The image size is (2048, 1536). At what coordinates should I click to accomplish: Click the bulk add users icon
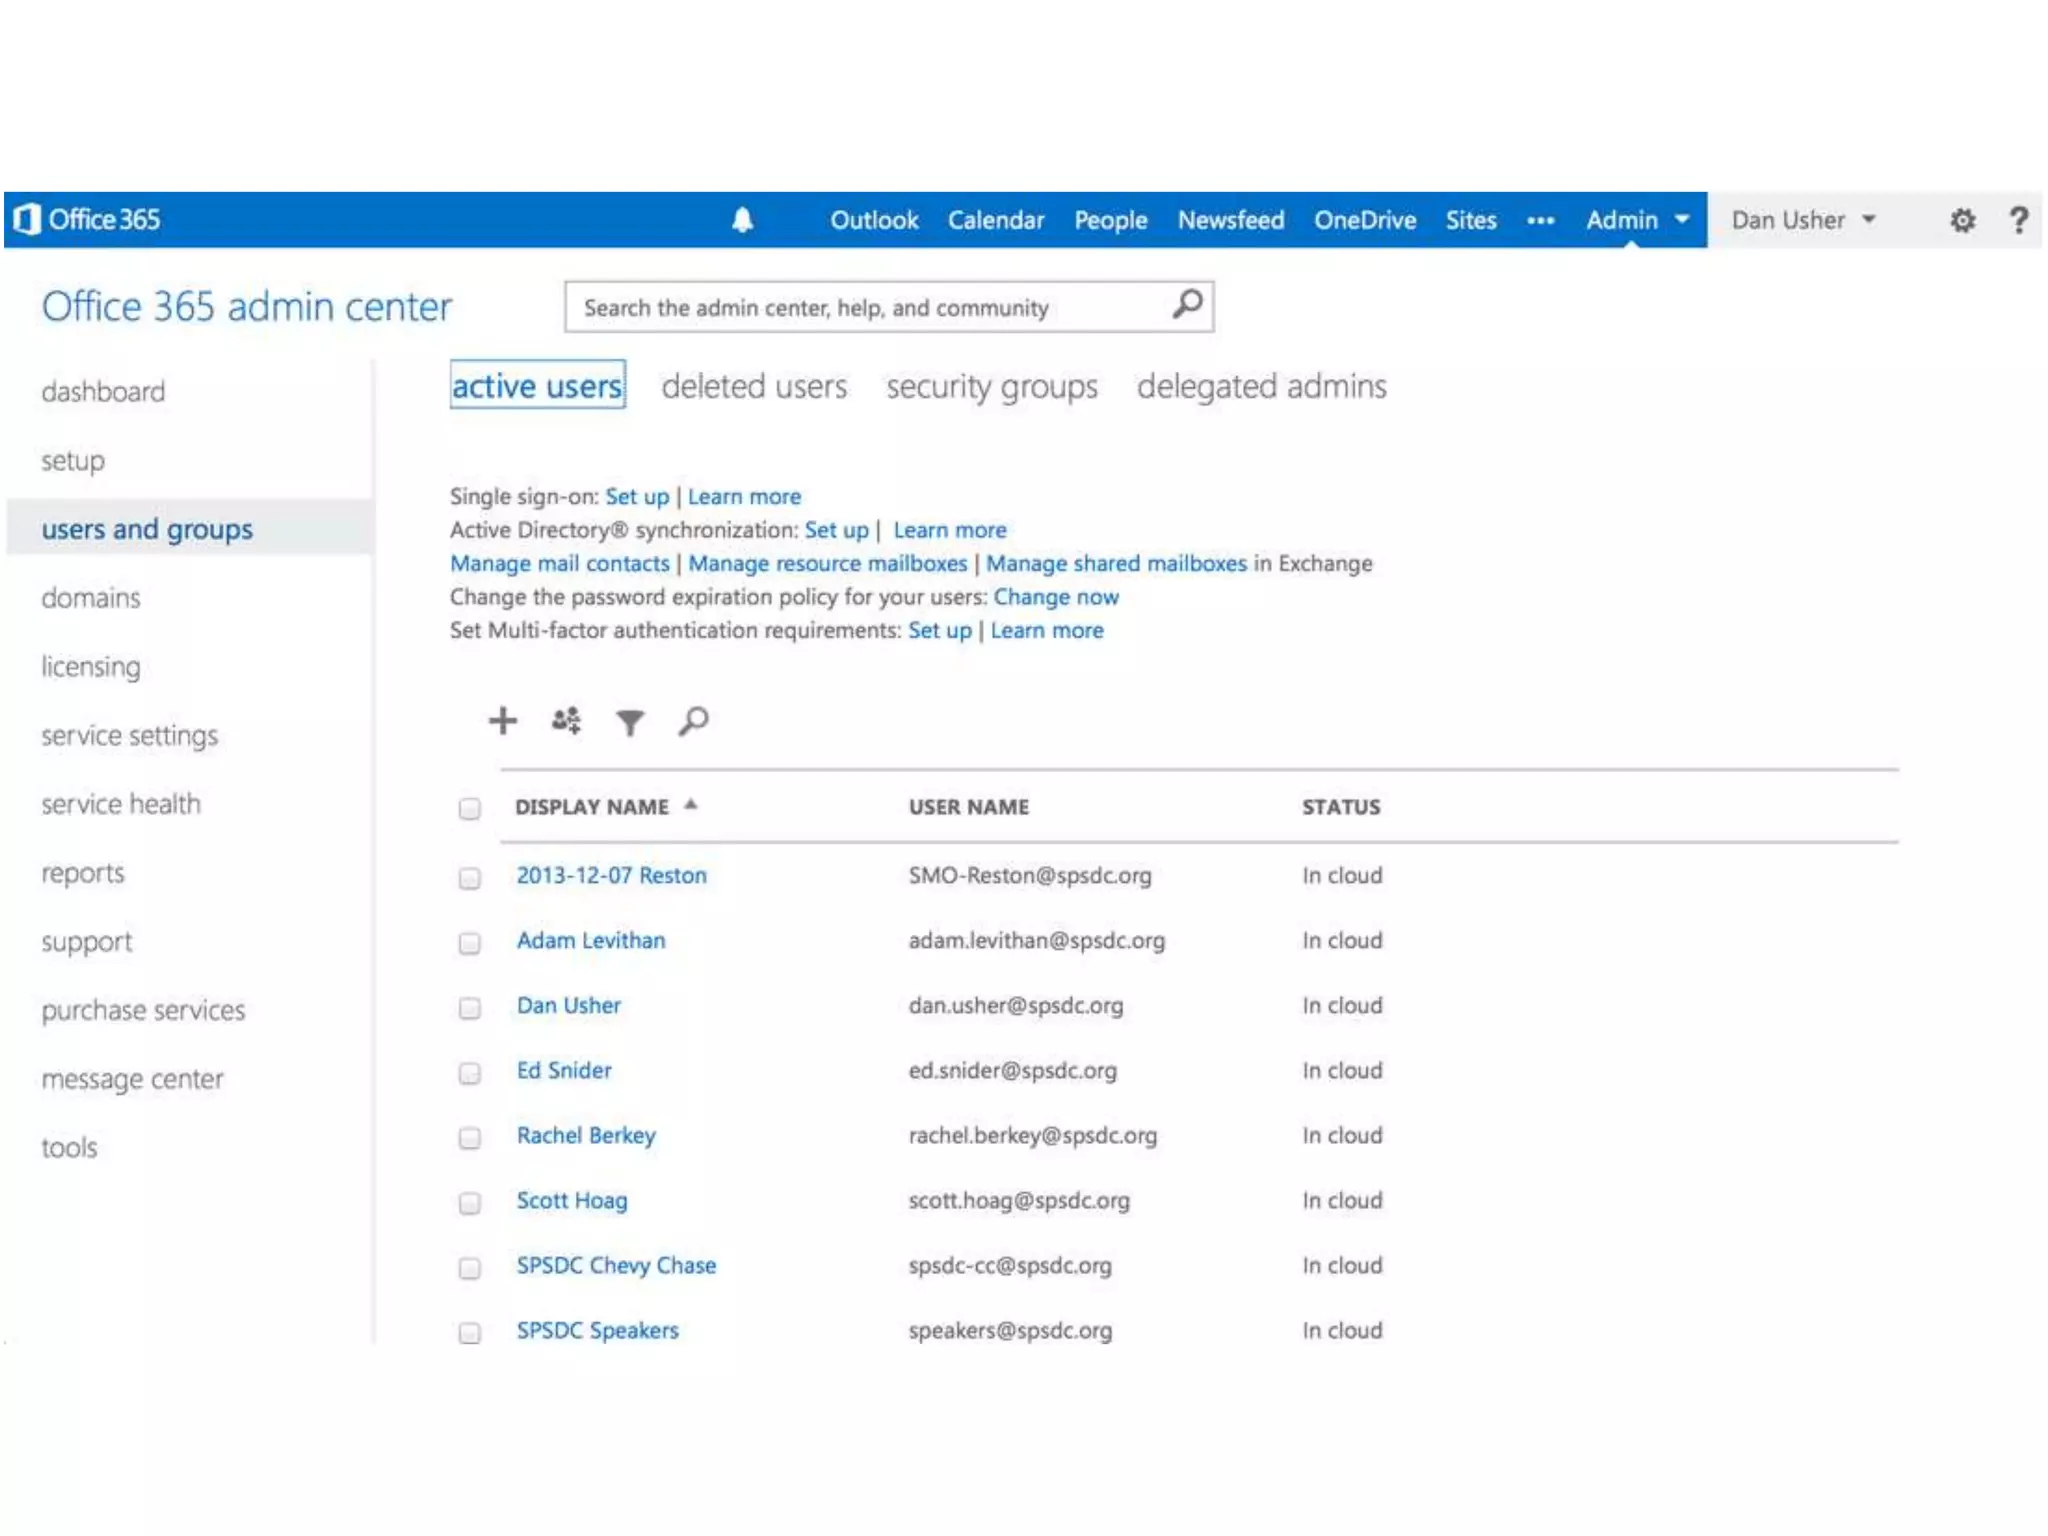tap(566, 720)
